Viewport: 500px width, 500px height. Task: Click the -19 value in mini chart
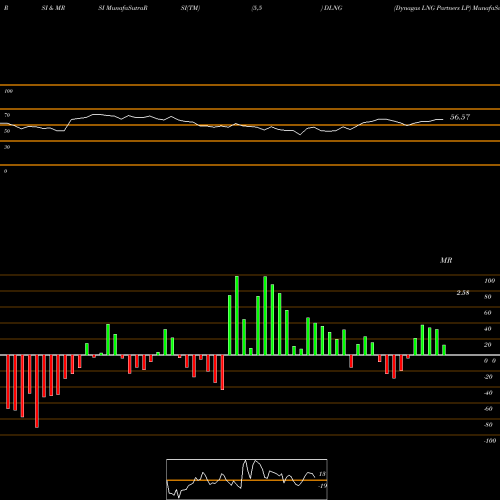tap(322, 486)
